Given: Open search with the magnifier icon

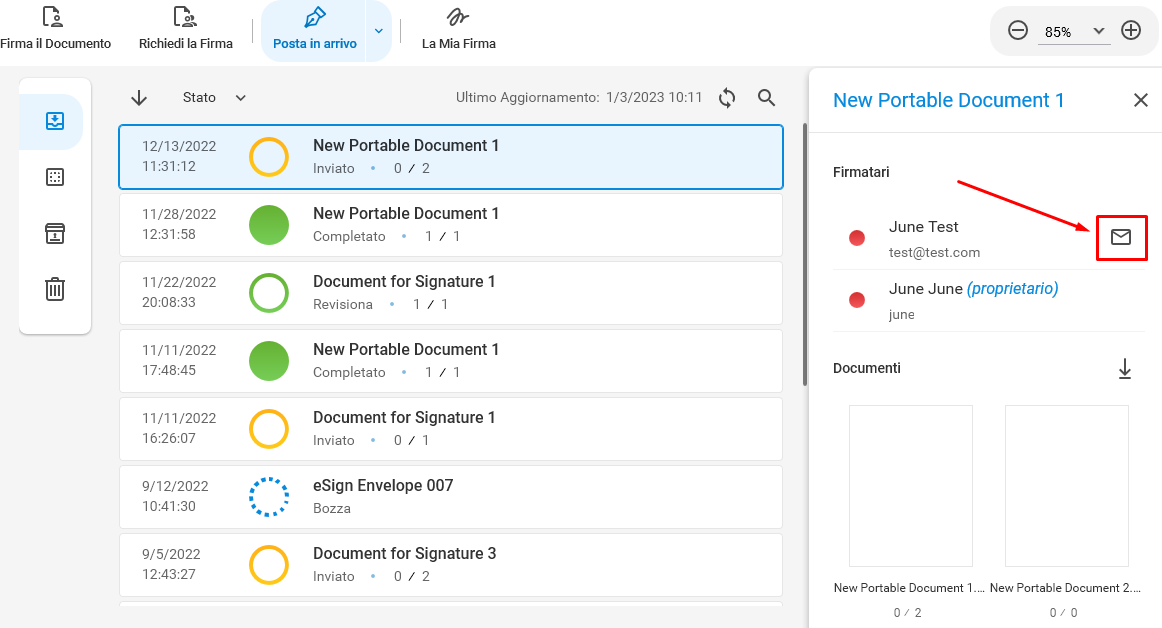Looking at the screenshot, I should [x=766, y=98].
